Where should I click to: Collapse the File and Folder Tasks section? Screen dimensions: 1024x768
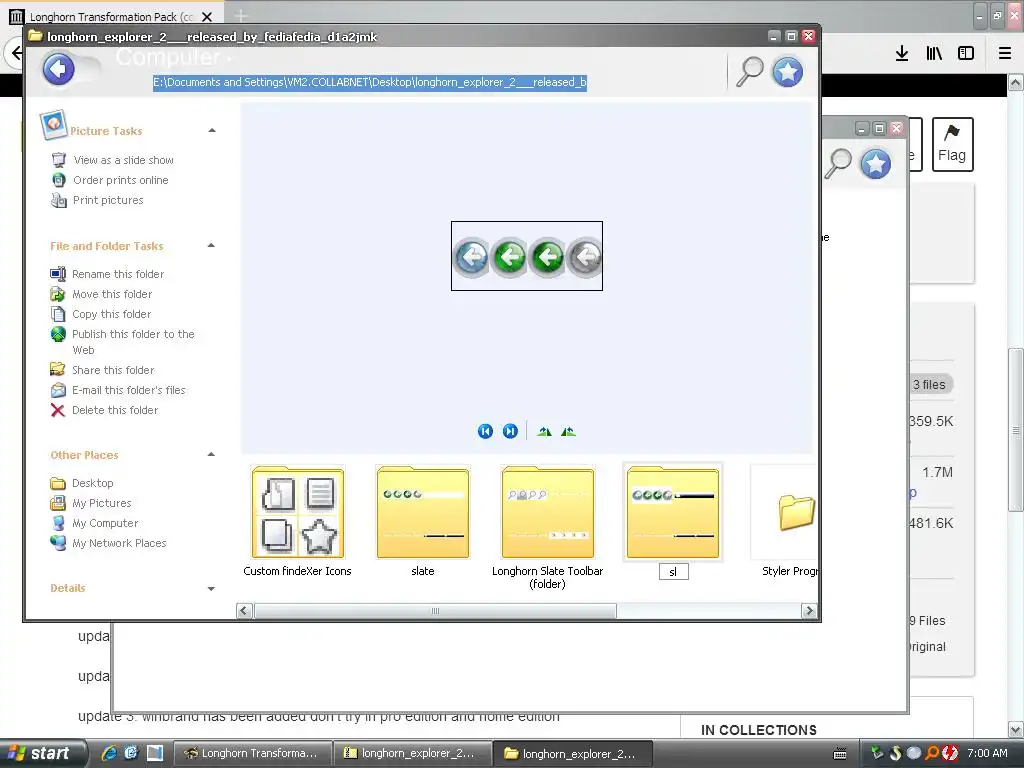tap(211, 246)
